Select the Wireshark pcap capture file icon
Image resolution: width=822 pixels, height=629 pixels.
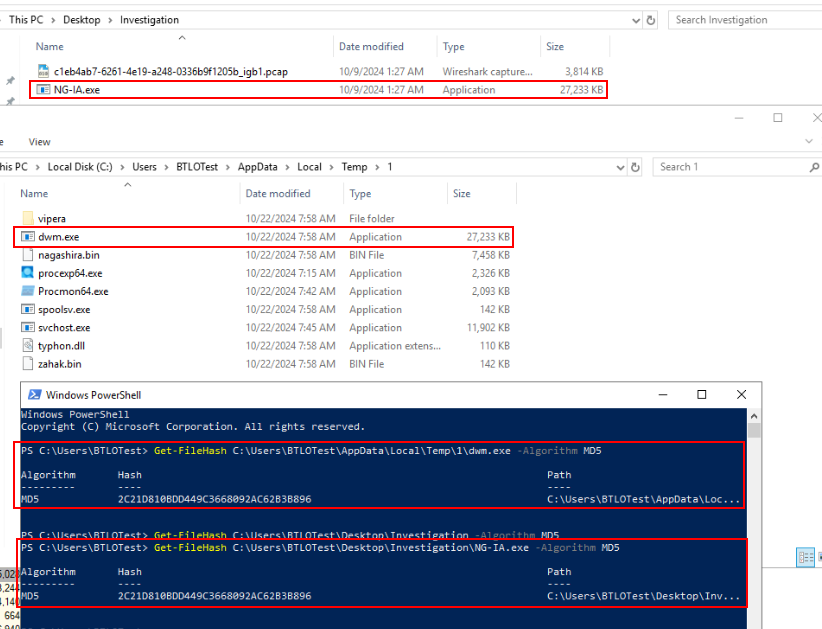click(x=43, y=72)
